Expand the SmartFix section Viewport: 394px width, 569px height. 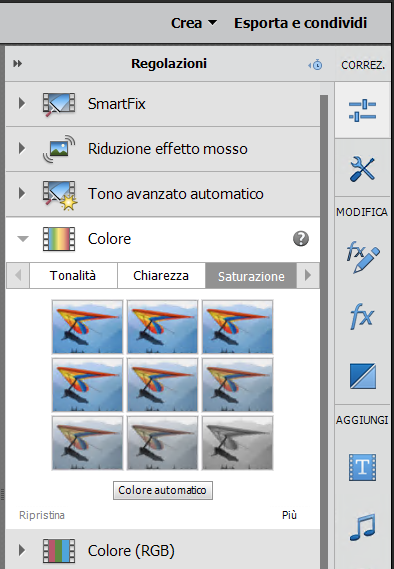point(22,103)
